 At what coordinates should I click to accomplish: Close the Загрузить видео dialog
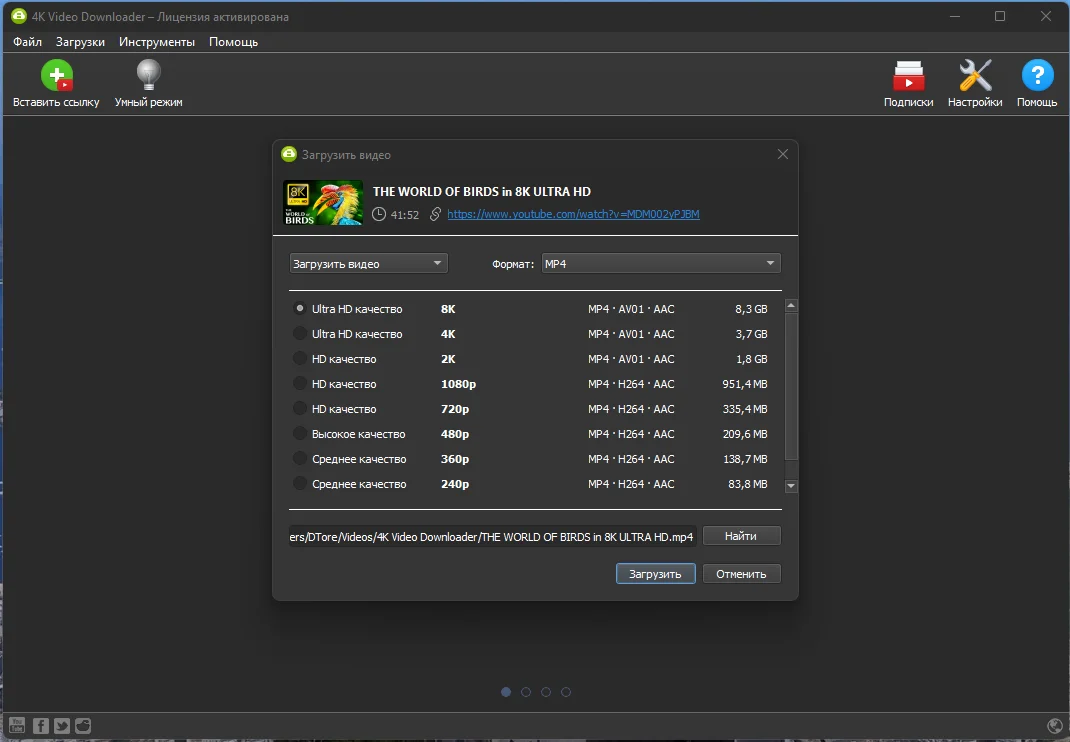tap(783, 154)
